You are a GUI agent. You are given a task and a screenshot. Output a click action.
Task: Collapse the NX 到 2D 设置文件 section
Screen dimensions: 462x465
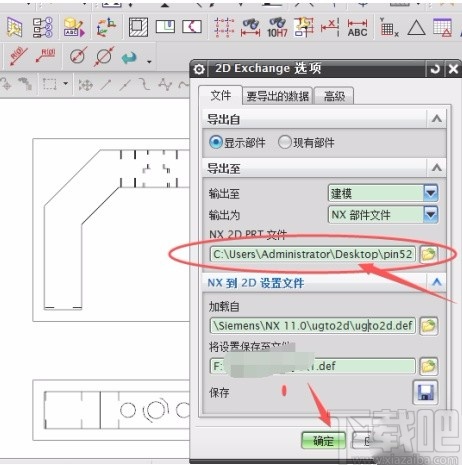click(437, 283)
